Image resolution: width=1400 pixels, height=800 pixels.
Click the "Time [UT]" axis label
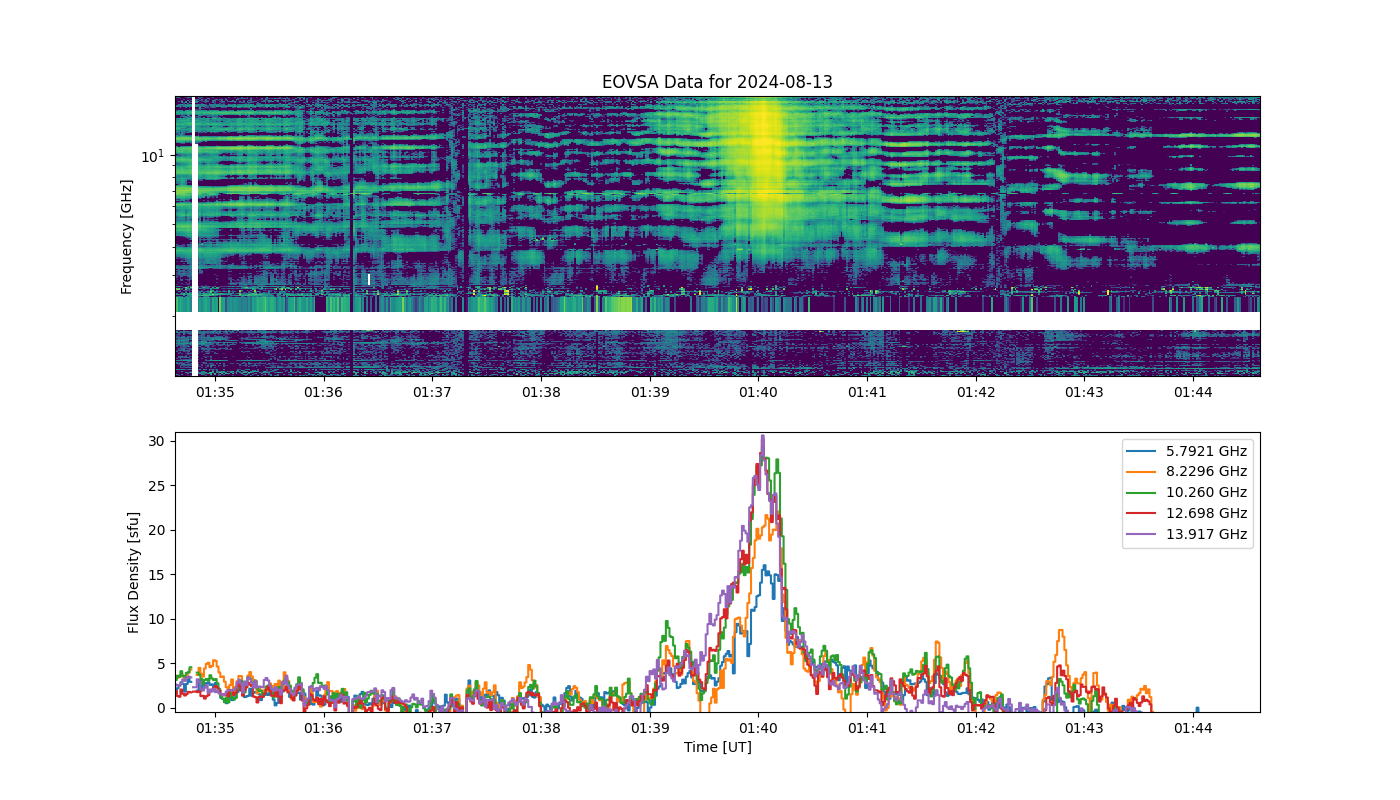(x=717, y=747)
